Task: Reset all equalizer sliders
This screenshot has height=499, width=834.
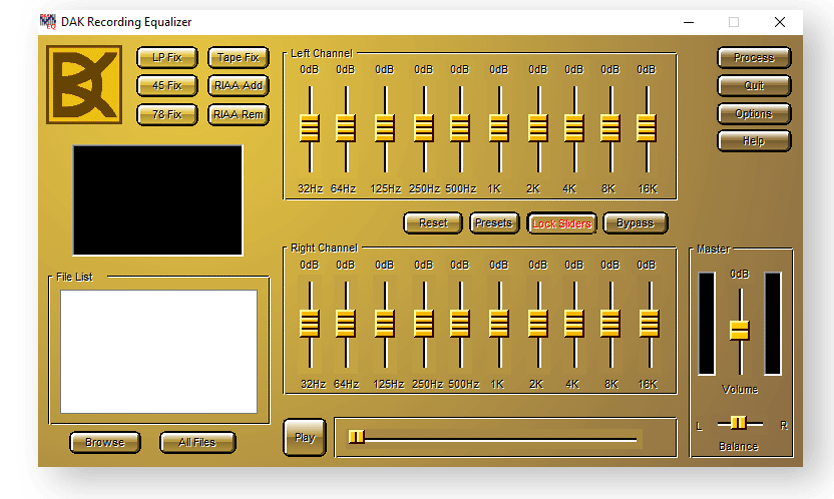Action: click(x=433, y=223)
